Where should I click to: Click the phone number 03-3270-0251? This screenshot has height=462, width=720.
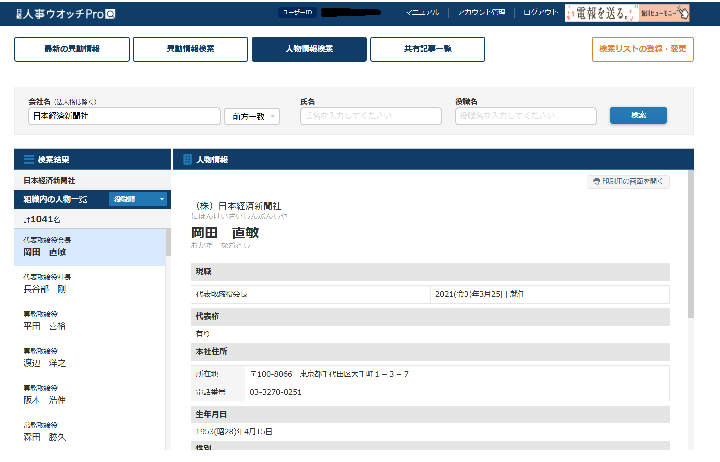276,392
